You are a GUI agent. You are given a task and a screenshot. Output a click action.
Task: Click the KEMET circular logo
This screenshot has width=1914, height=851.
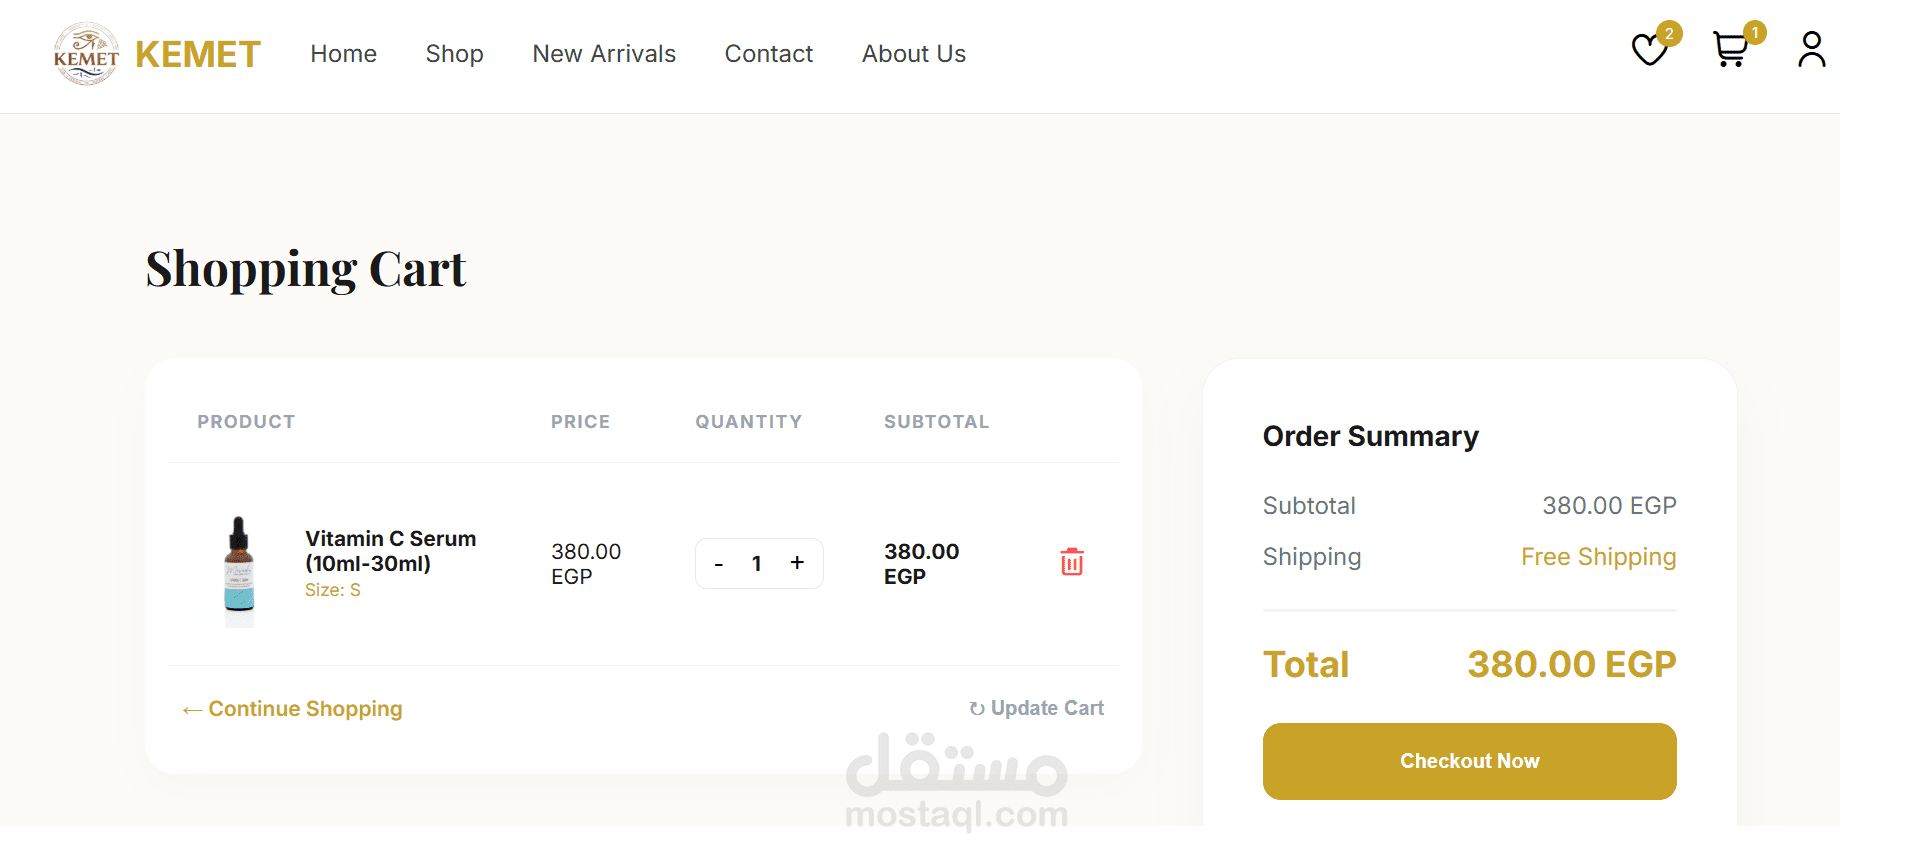pyautogui.click(x=86, y=54)
